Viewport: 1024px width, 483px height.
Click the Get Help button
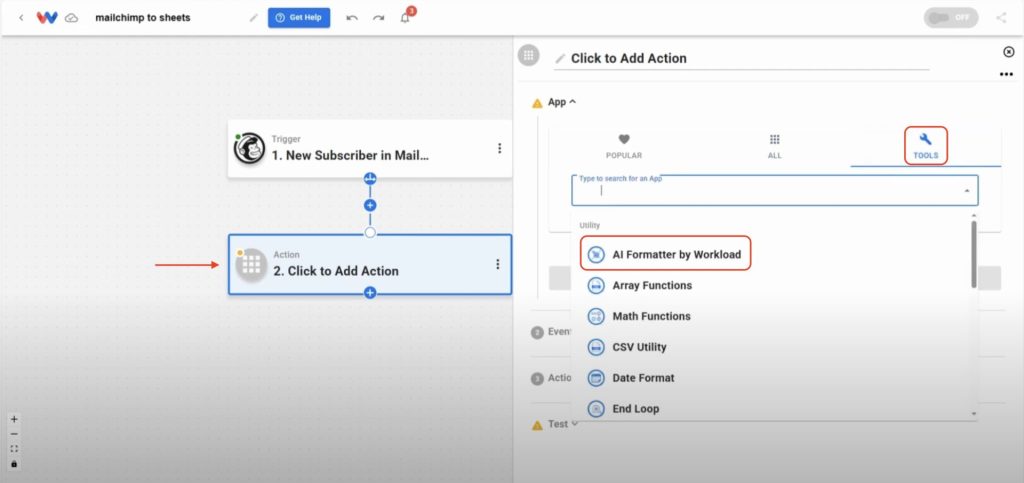[x=299, y=18]
